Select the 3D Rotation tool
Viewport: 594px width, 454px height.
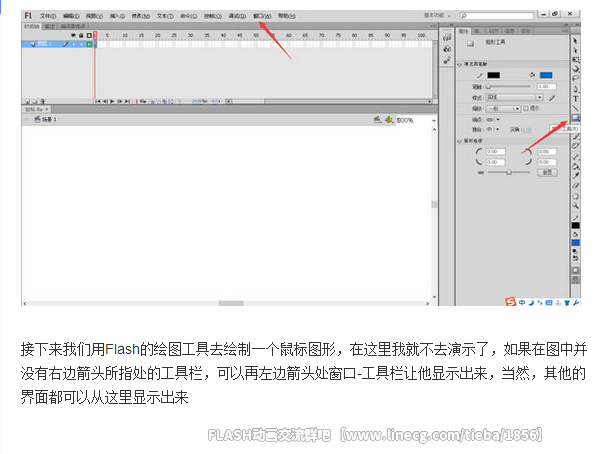[x=575, y=69]
